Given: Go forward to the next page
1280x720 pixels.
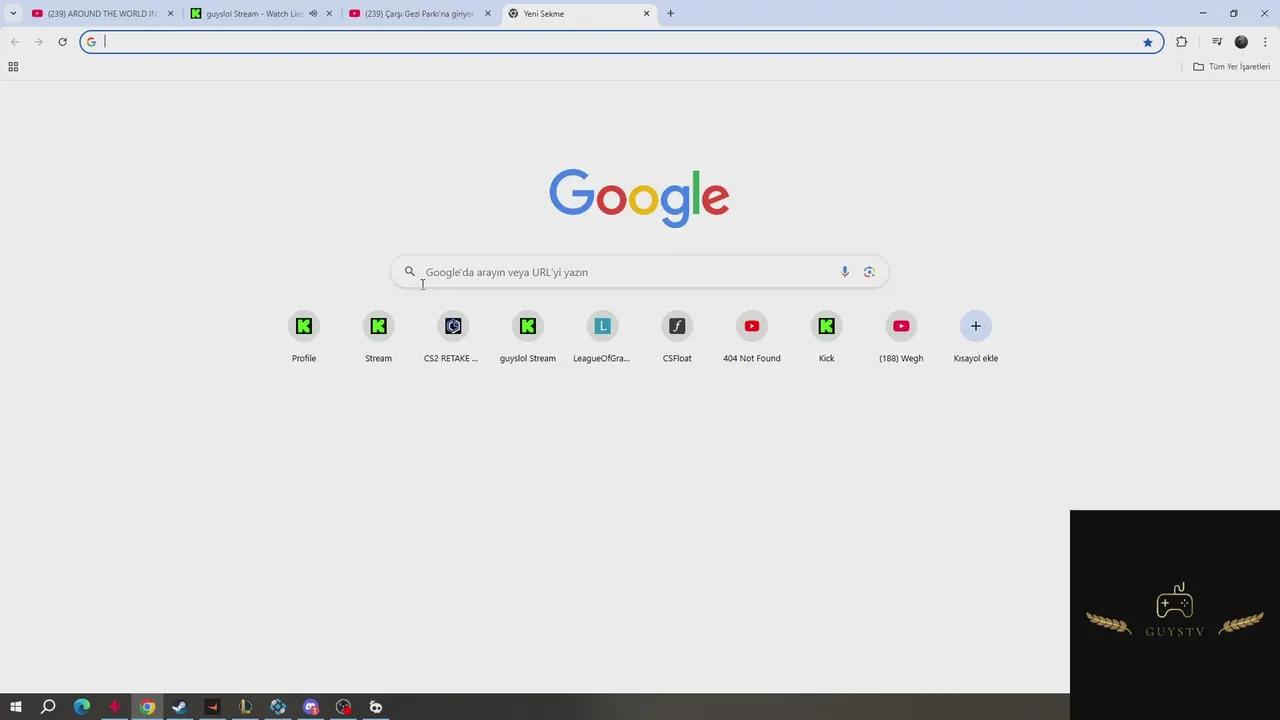Looking at the screenshot, I should 38,42.
